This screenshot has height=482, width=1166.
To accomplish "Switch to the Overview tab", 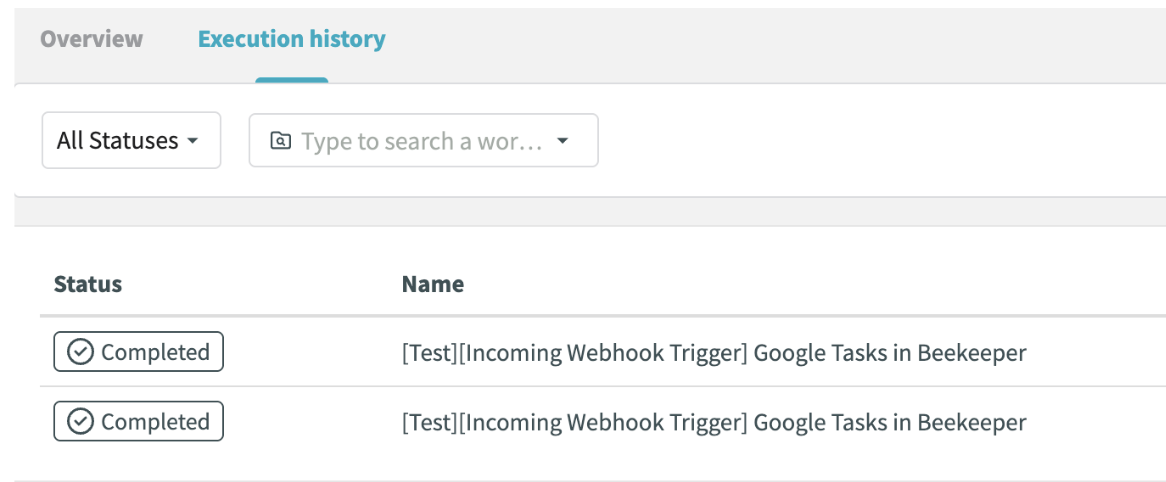I will (91, 39).
